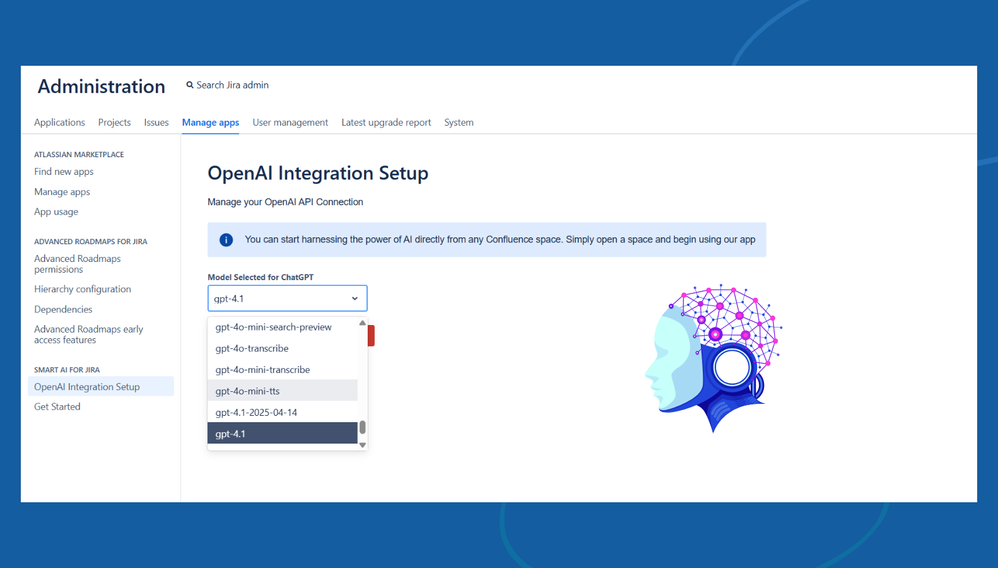This screenshot has width=998, height=568.
Task: Click 'Manage your OpenAI API Connection' text
Action: pyautogui.click(x=285, y=202)
